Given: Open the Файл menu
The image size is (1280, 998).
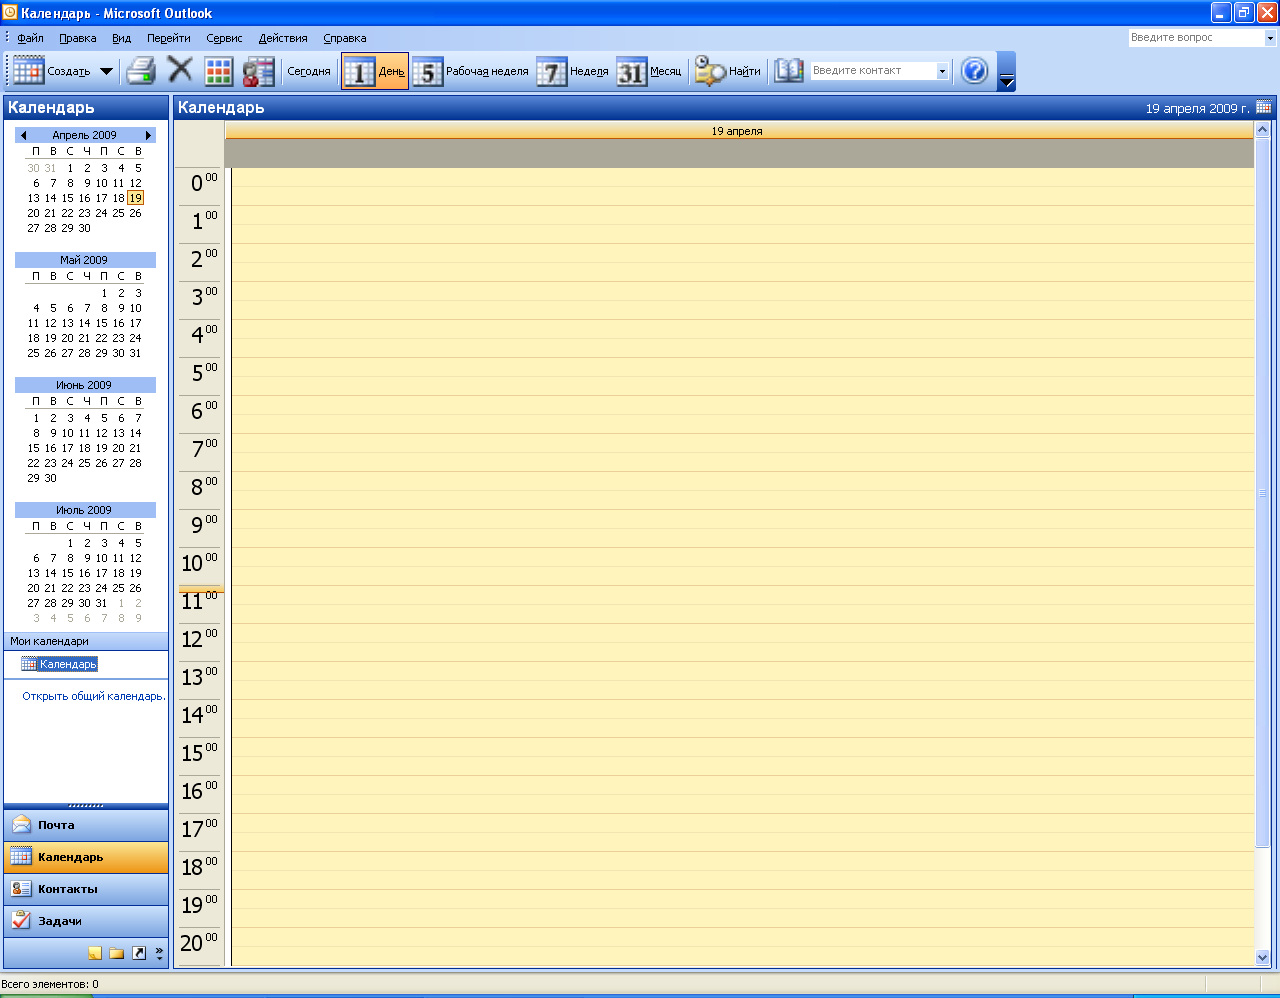Looking at the screenshot, I should pyautogui.click(x=30, y=38).
